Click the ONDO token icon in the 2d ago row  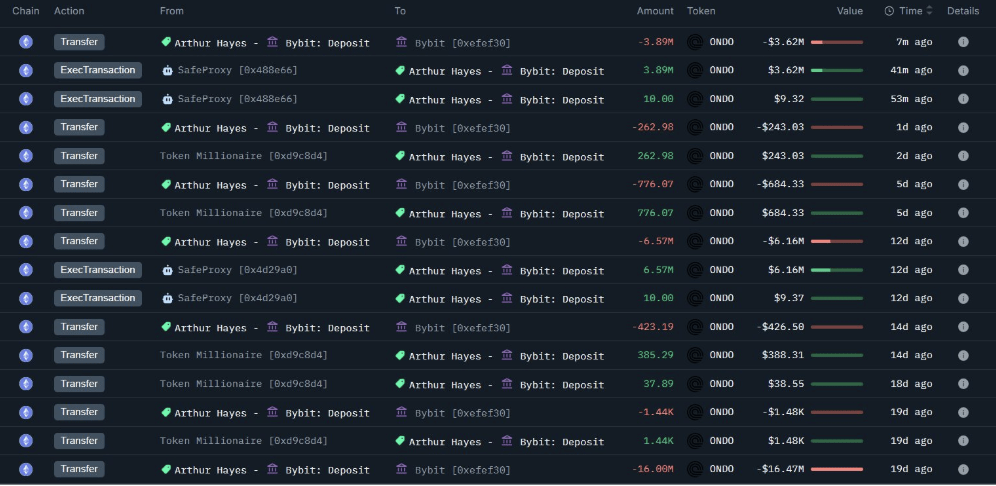[x=694, y=156]
